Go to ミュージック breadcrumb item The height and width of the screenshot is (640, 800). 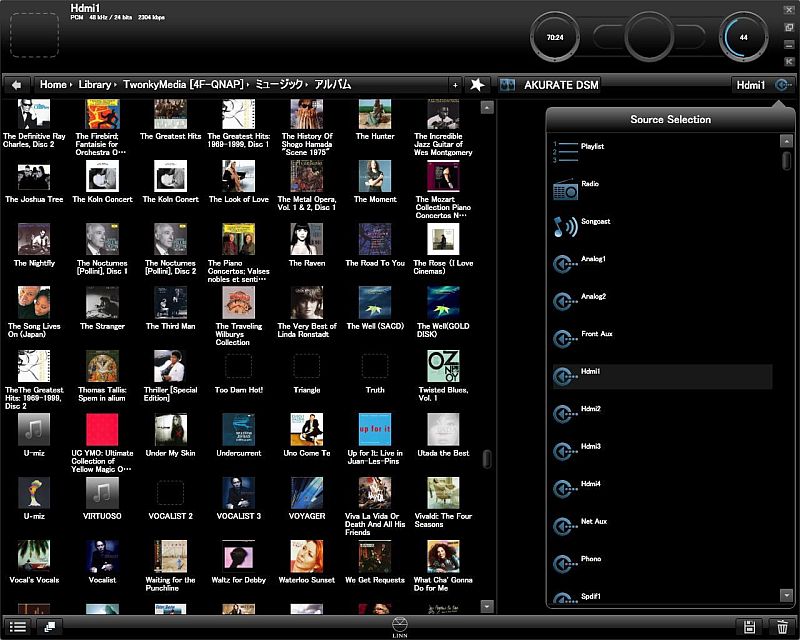[x=279, y=85]
